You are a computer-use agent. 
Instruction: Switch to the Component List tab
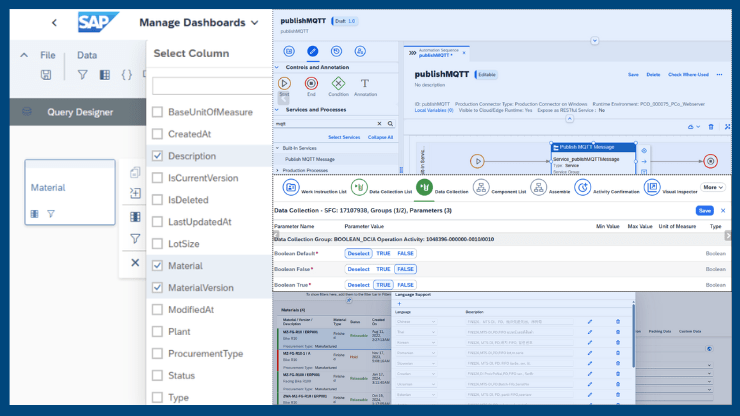pos(499,187)
